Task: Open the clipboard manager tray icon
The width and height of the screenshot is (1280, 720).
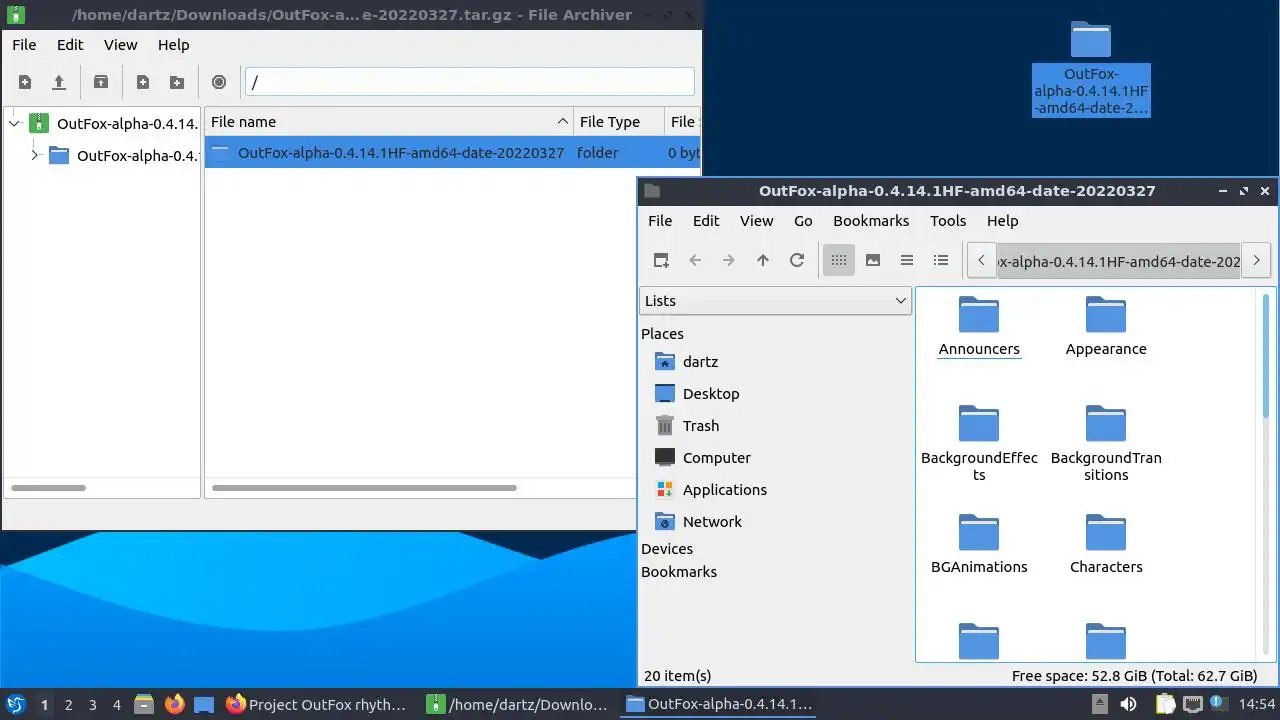Action: [1166, 704]
